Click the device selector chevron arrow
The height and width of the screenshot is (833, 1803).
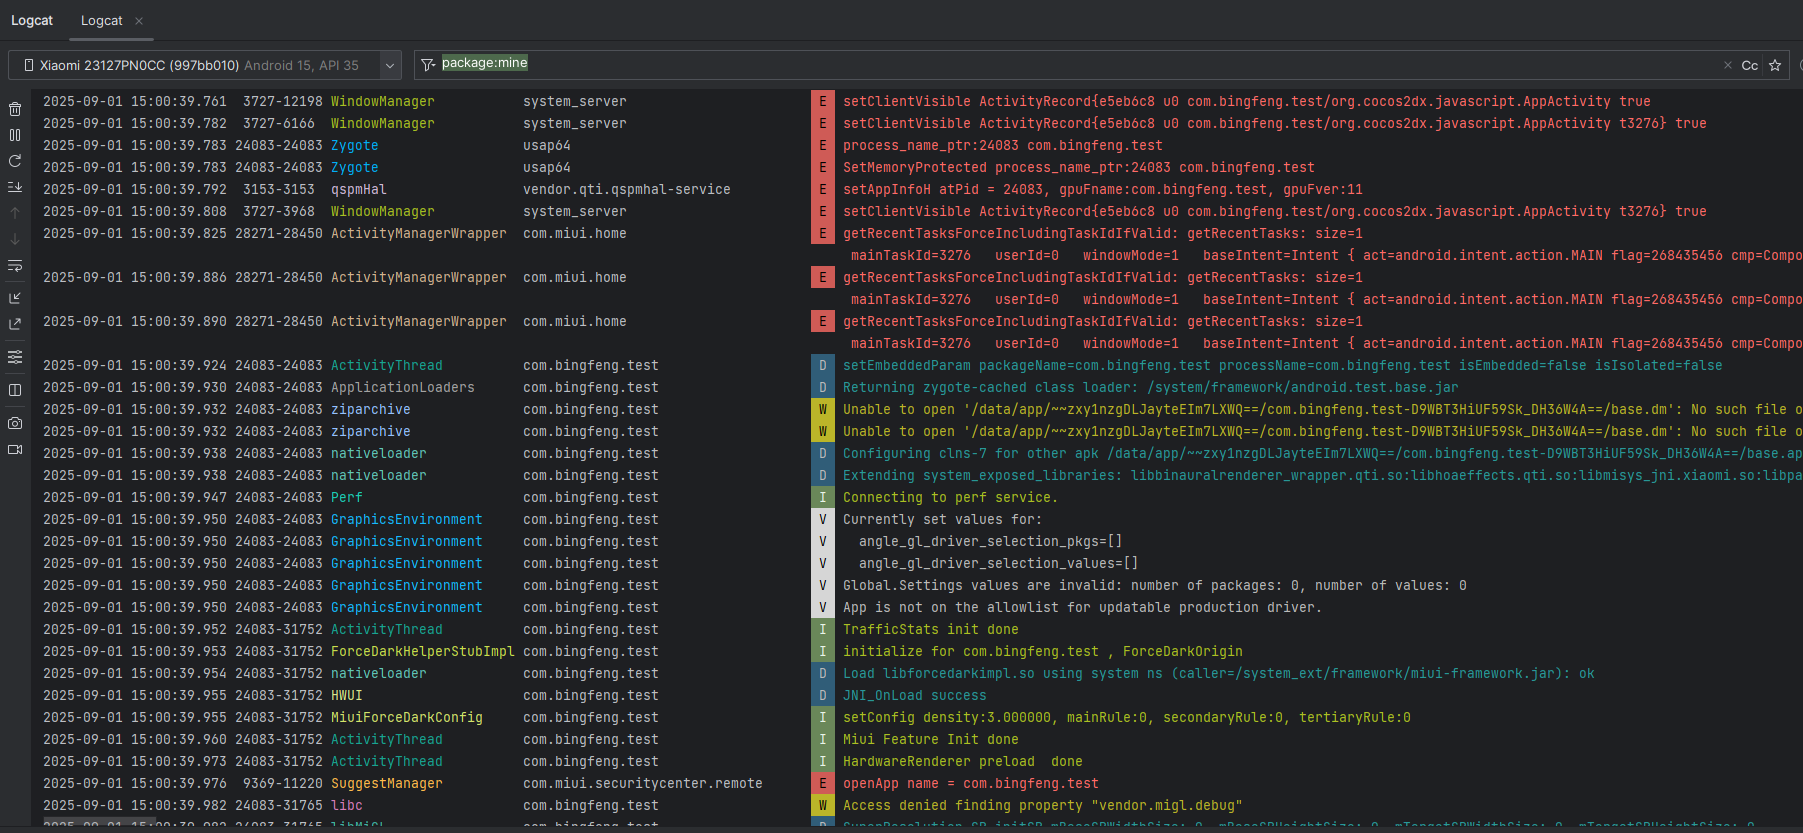389,65
